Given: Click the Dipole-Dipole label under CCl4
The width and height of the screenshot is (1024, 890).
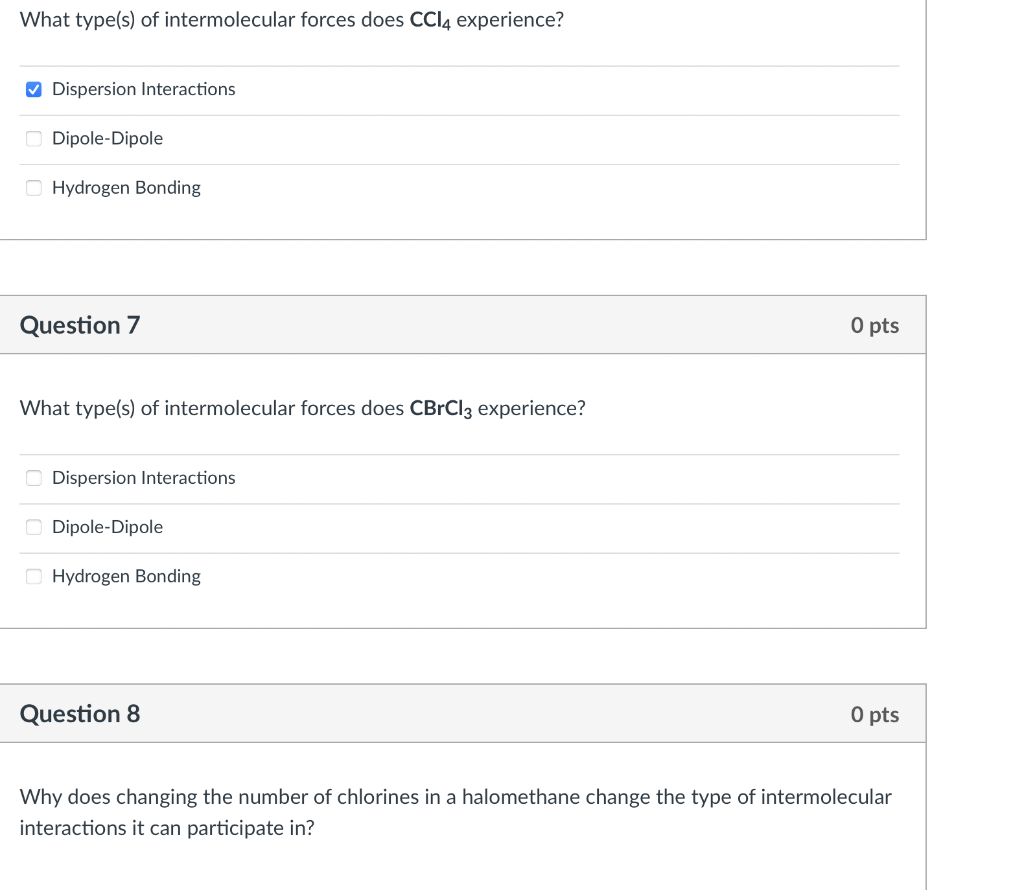Looking at the screenshot, I should point(105,138).
